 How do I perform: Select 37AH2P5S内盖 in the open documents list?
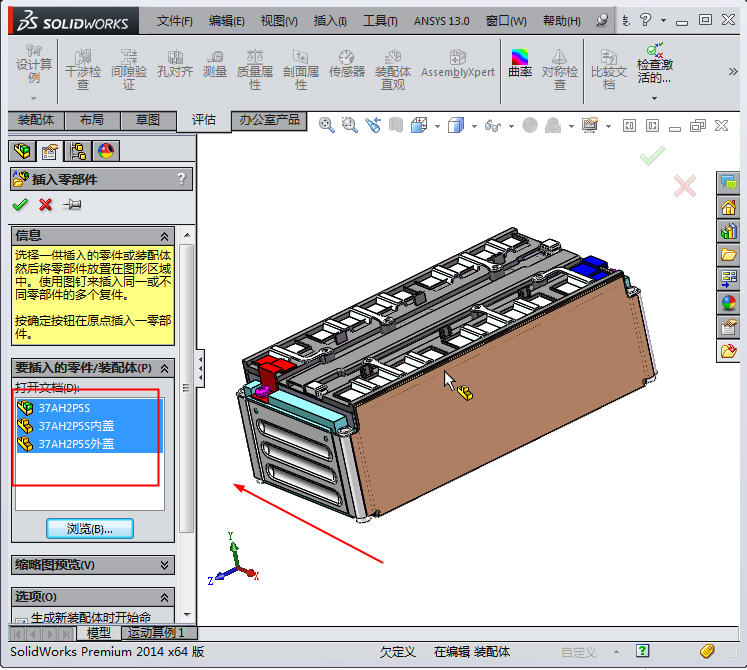tap(76, 425)
